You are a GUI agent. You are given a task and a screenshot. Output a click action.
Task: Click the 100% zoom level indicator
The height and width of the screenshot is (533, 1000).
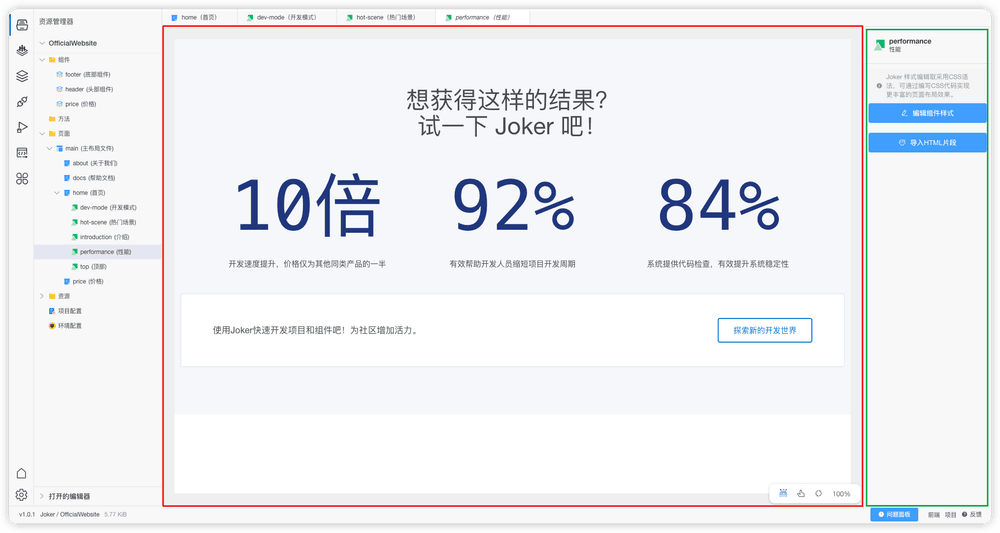(841, 494)
